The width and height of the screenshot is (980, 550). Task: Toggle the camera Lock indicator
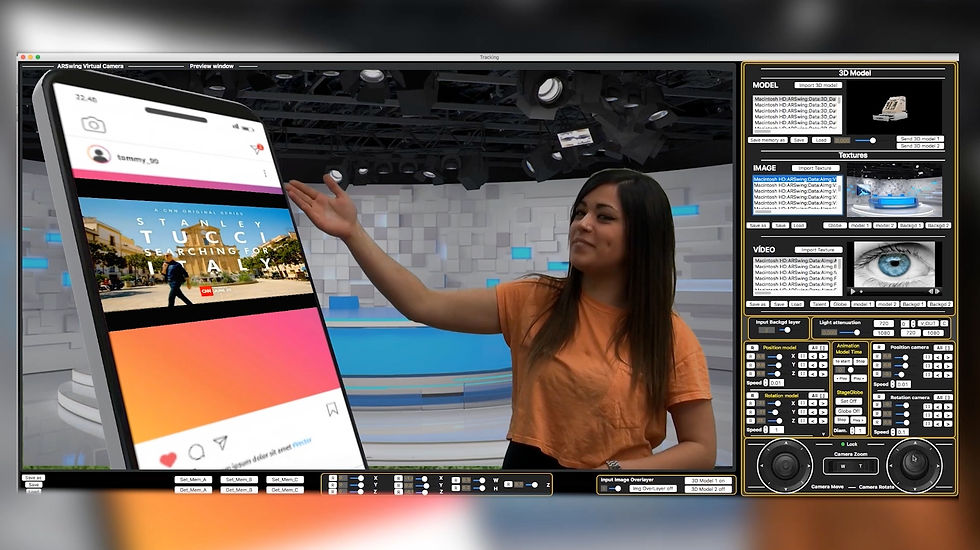pyautogui.click(x=843, y=444)
